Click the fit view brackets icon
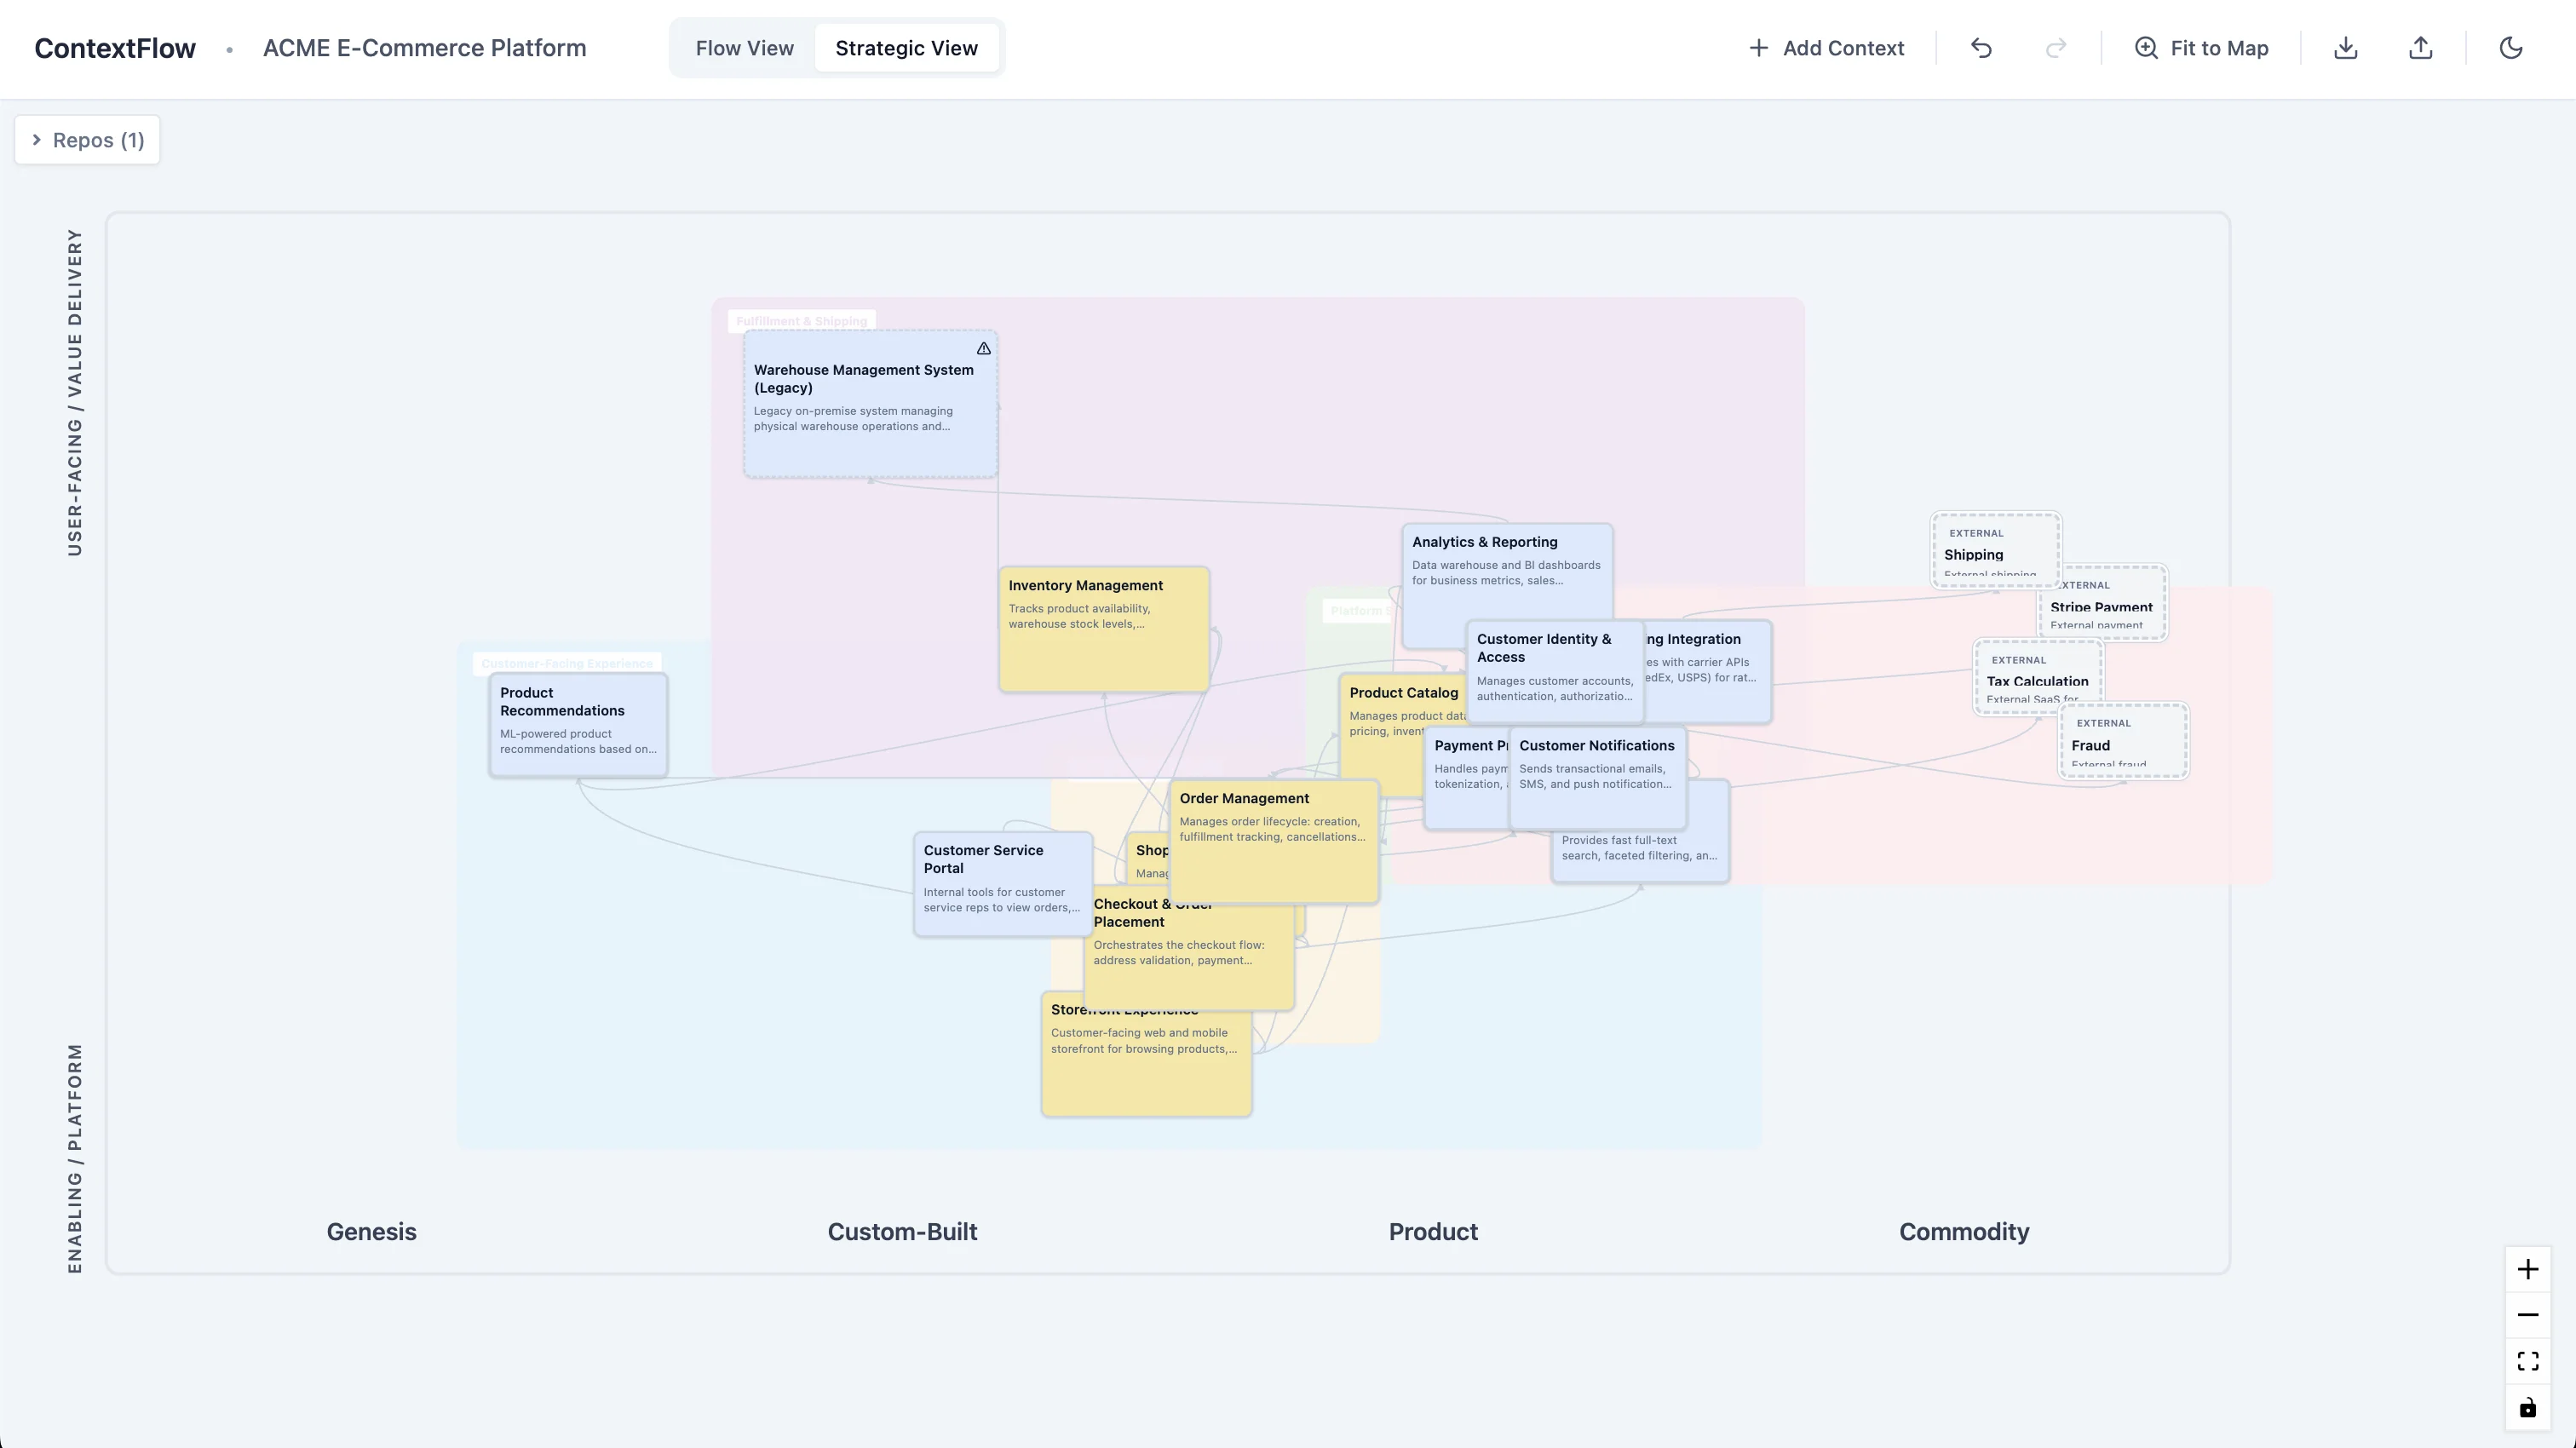The image size is (2576, 1448). [x=2527, y=1361]
